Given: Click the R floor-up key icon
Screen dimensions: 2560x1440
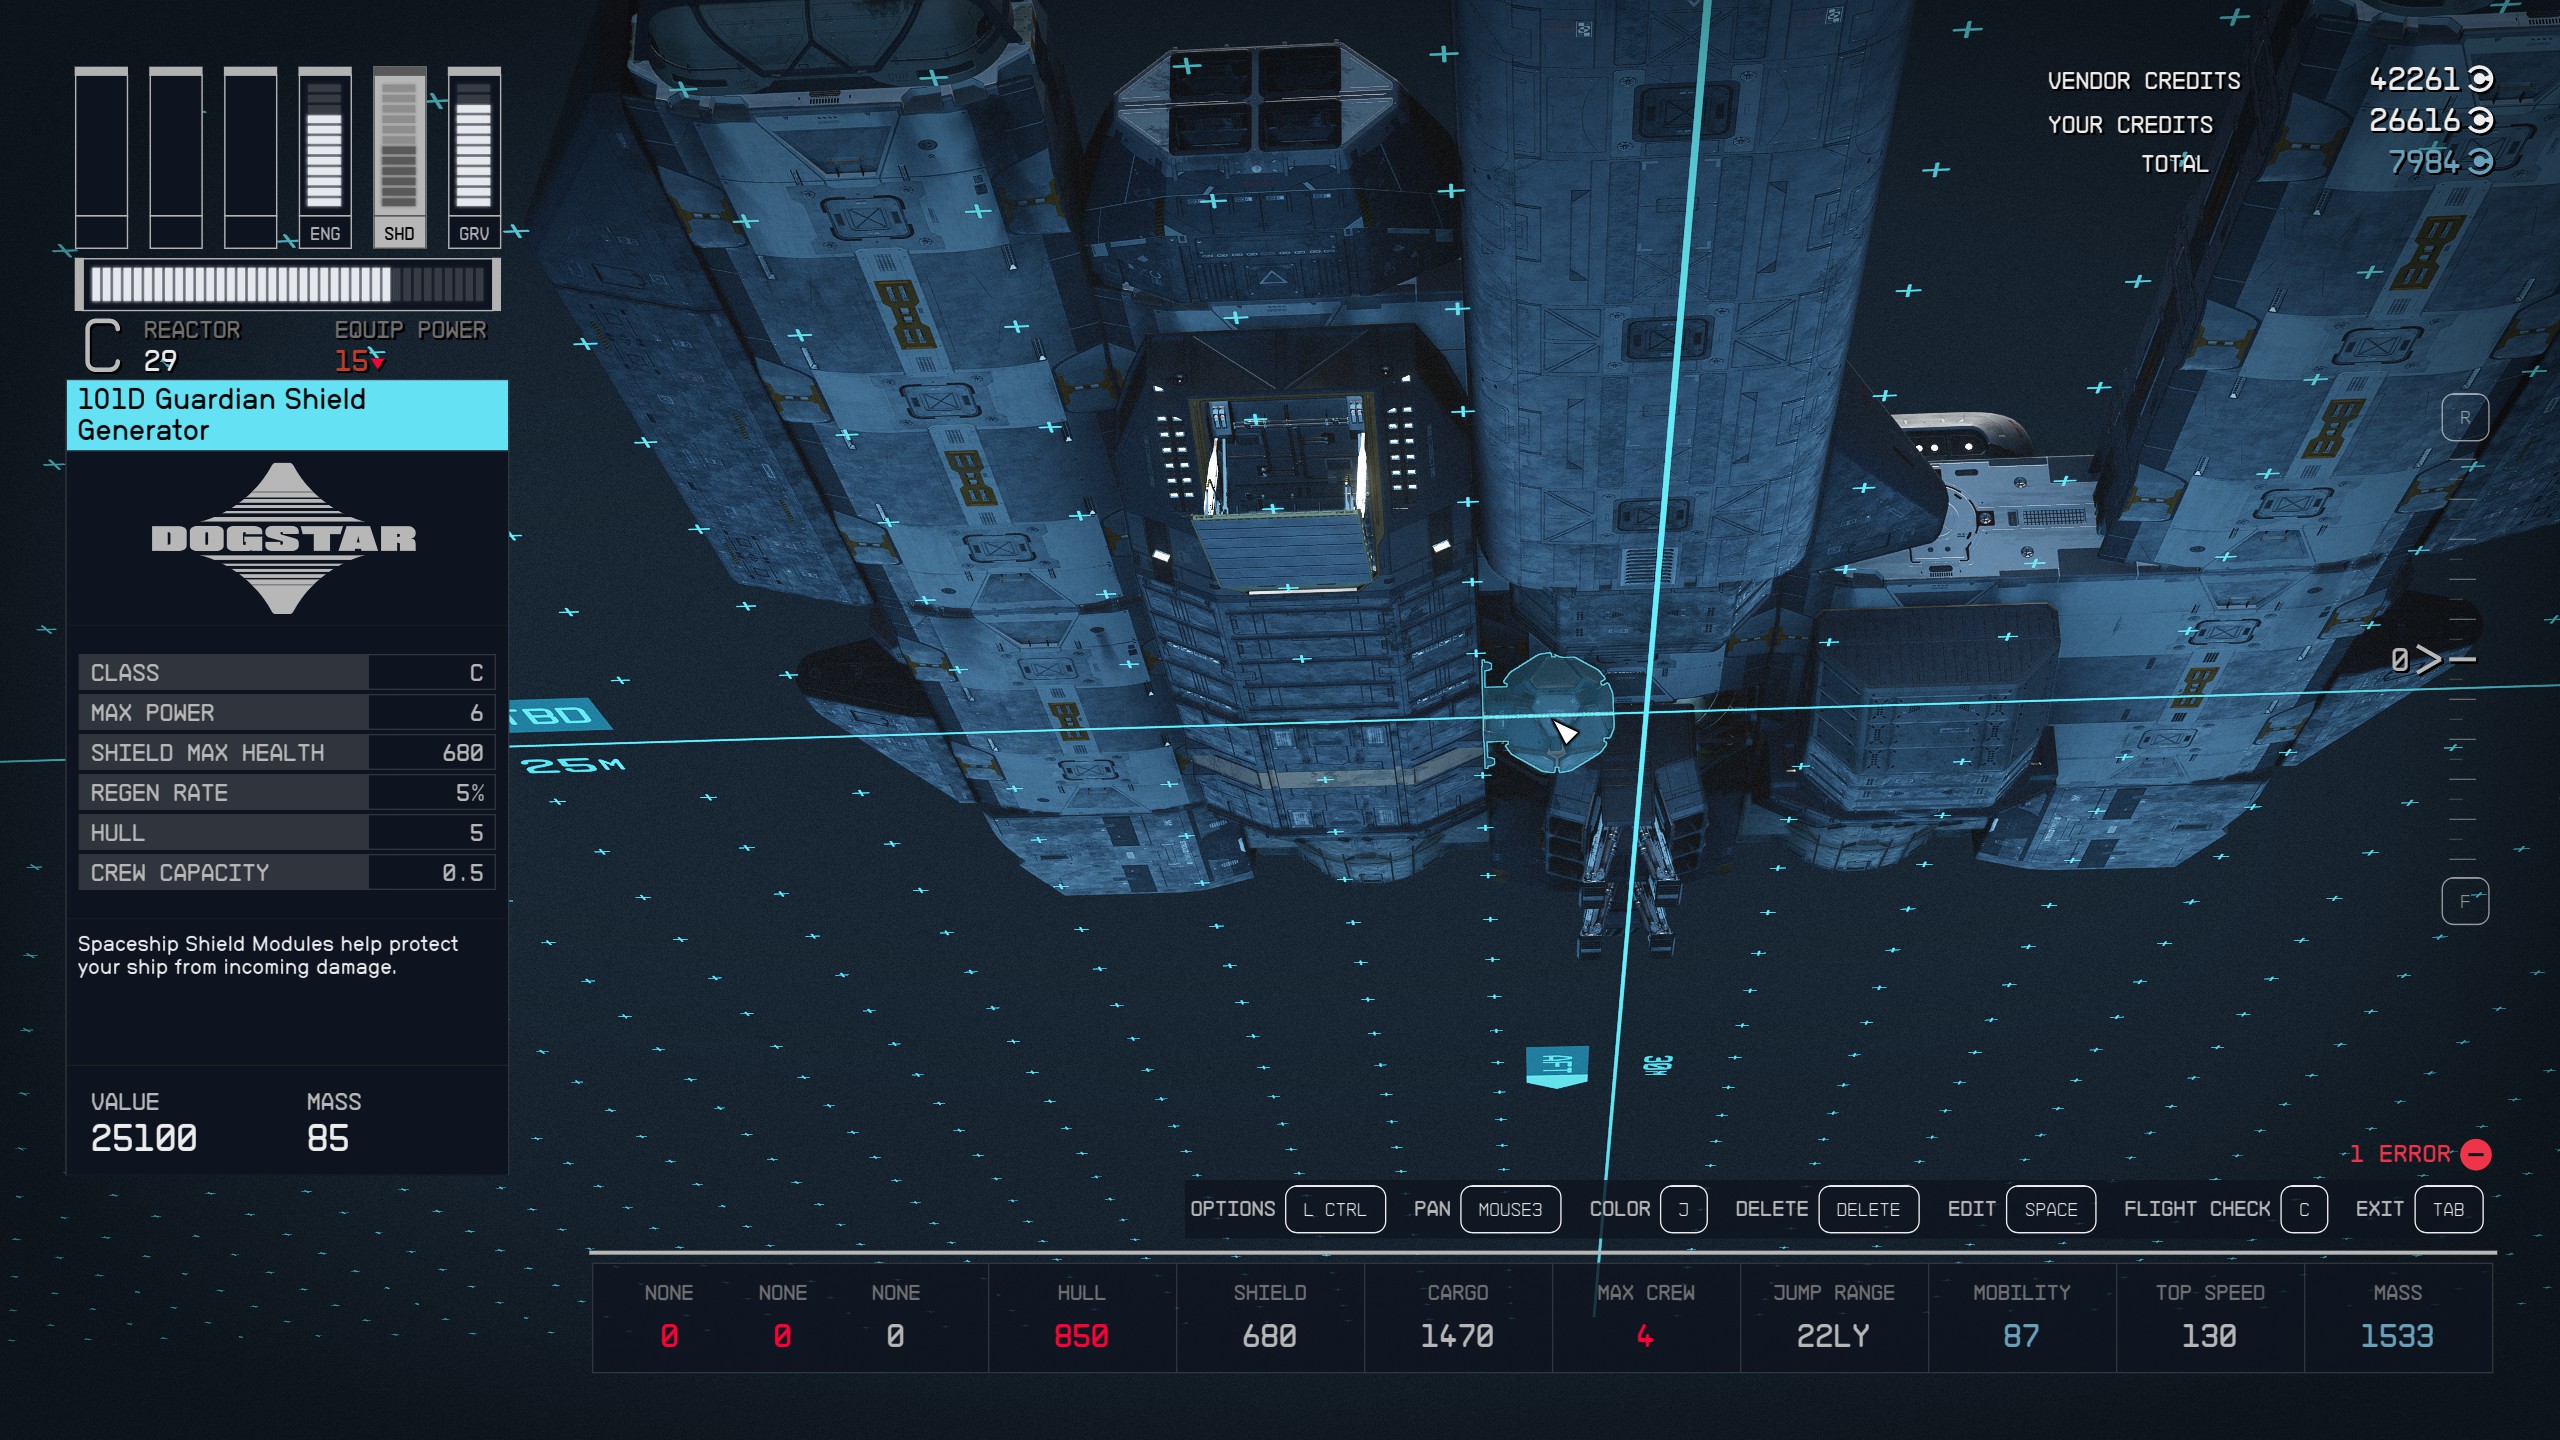Looking at the screenshot, I should tap(2464, 418).
